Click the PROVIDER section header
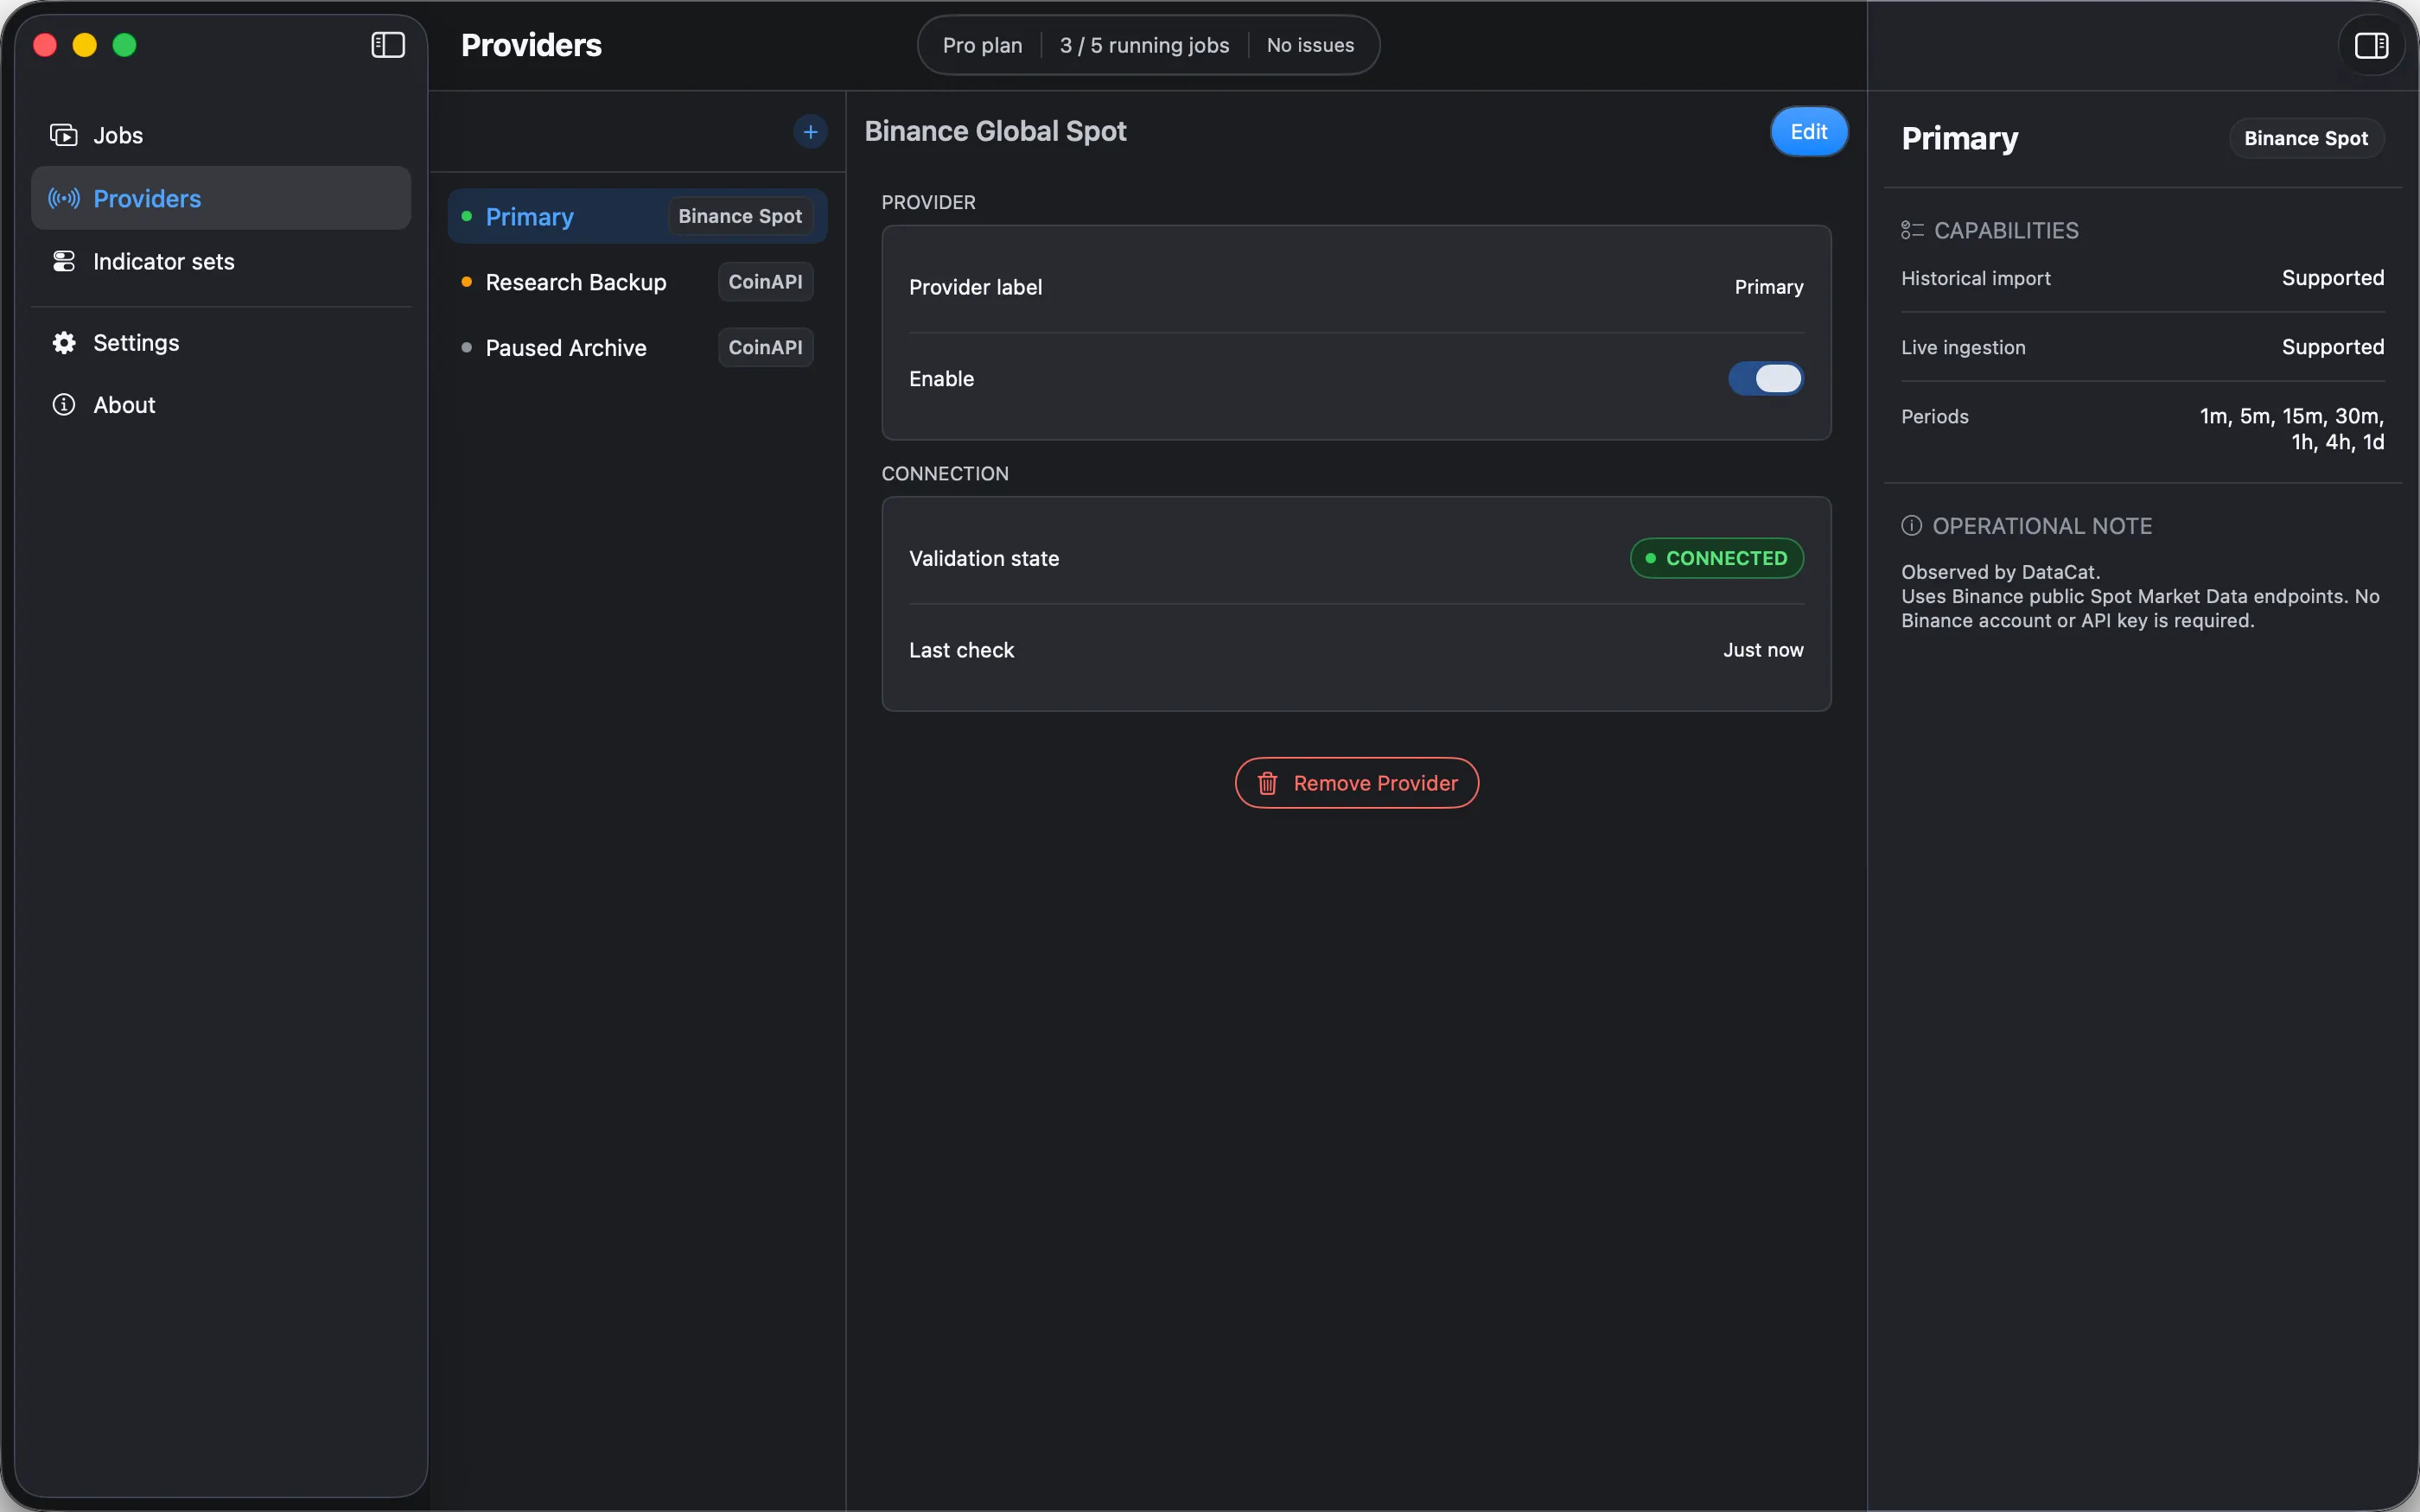Image resolution: width=2420 pixels, height=1512 pixels. click(928, 202)
